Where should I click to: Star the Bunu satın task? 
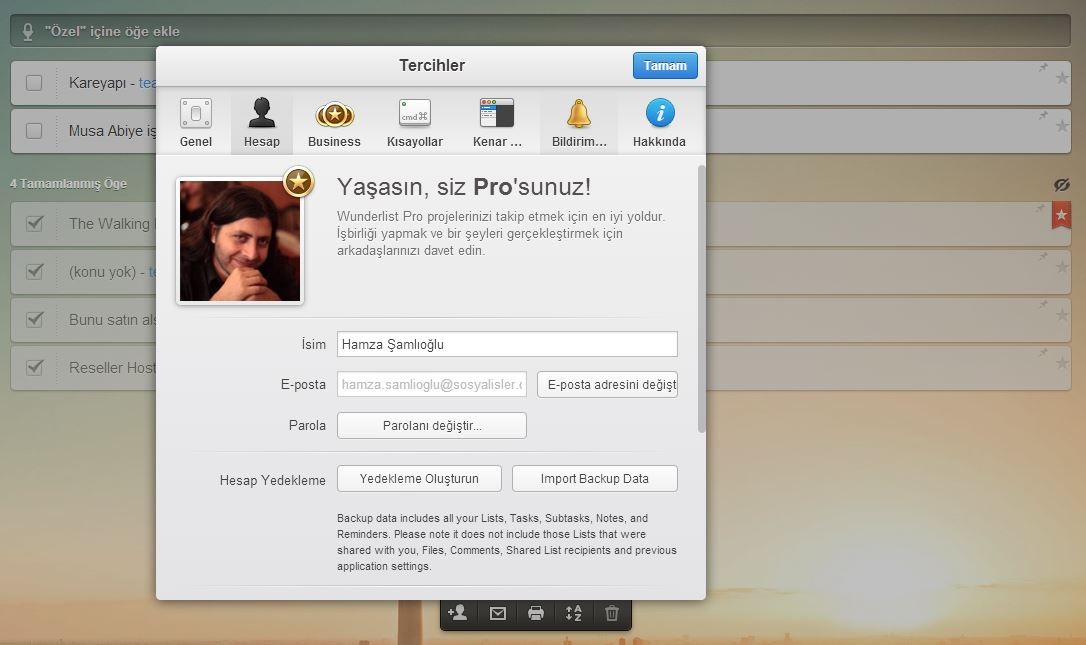1062,315
